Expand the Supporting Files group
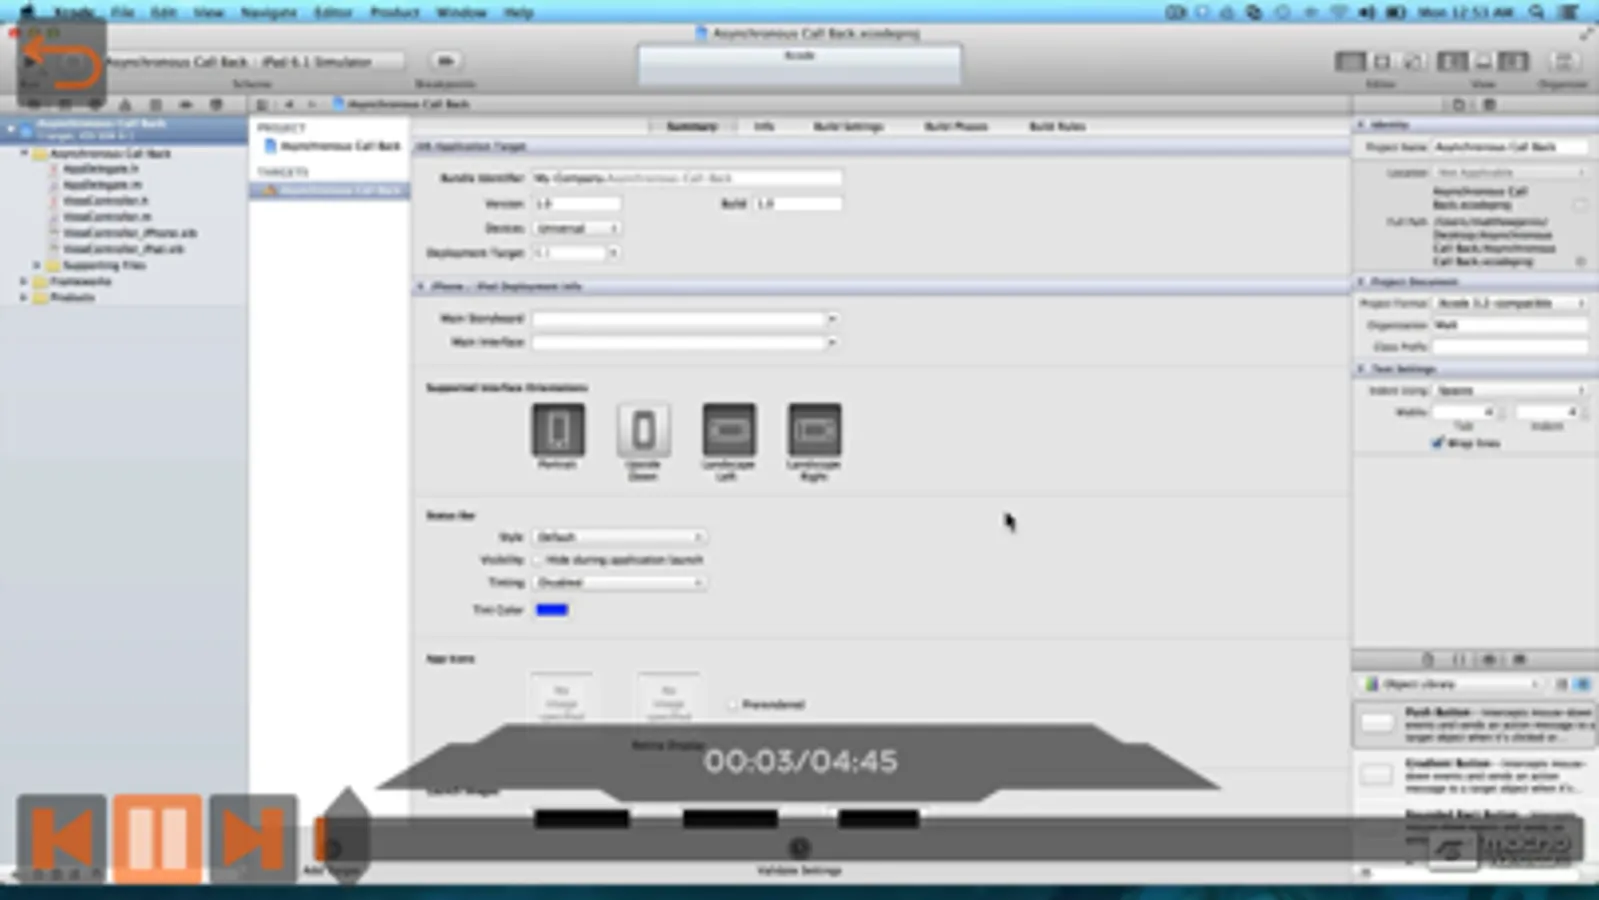Image resolution: width=1599 pixels, height=900 pixels. tap(37, 265)
